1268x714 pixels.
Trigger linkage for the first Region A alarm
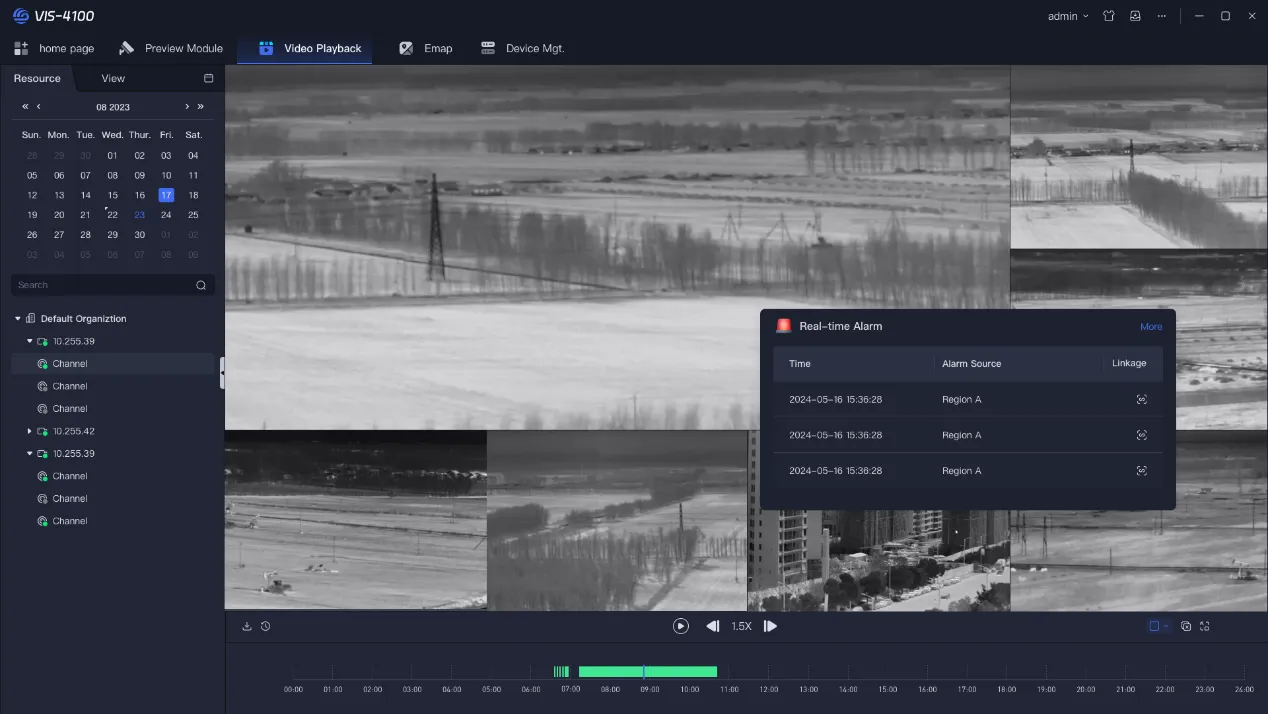click(1141, 399)
